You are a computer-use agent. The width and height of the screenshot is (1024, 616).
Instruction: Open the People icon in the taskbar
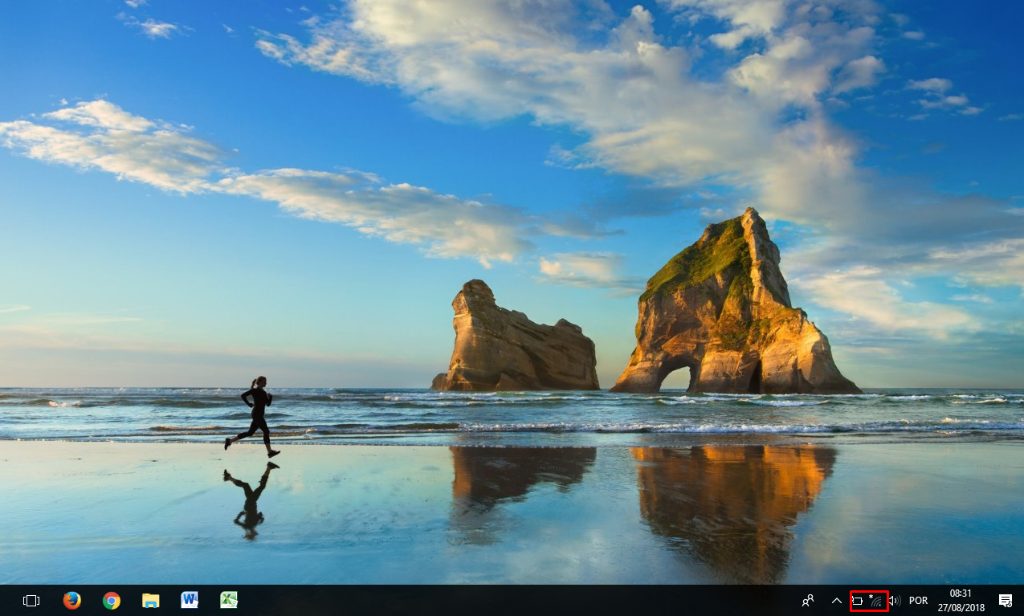pos(808,600)
